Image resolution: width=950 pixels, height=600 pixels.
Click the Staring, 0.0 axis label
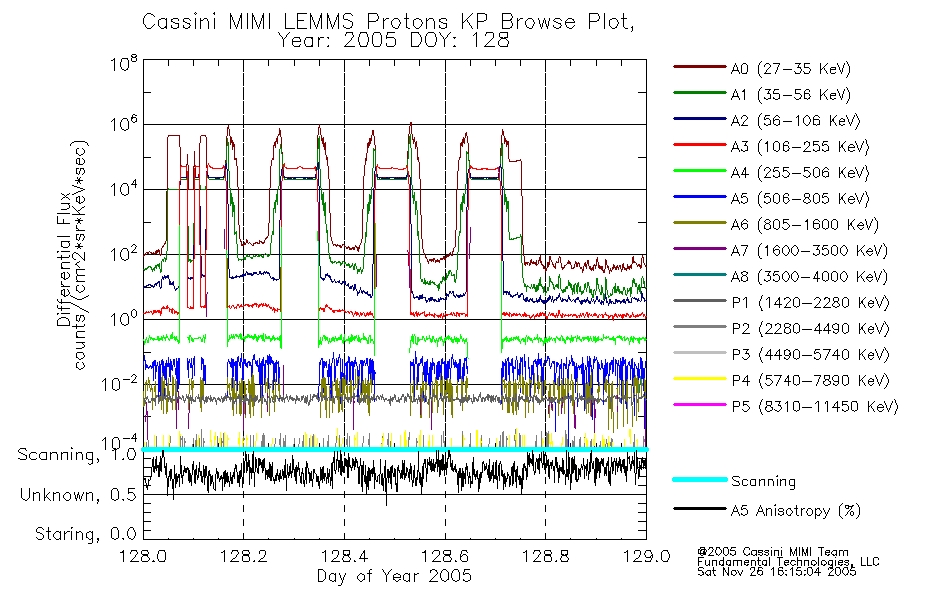(x=85, y=534)
